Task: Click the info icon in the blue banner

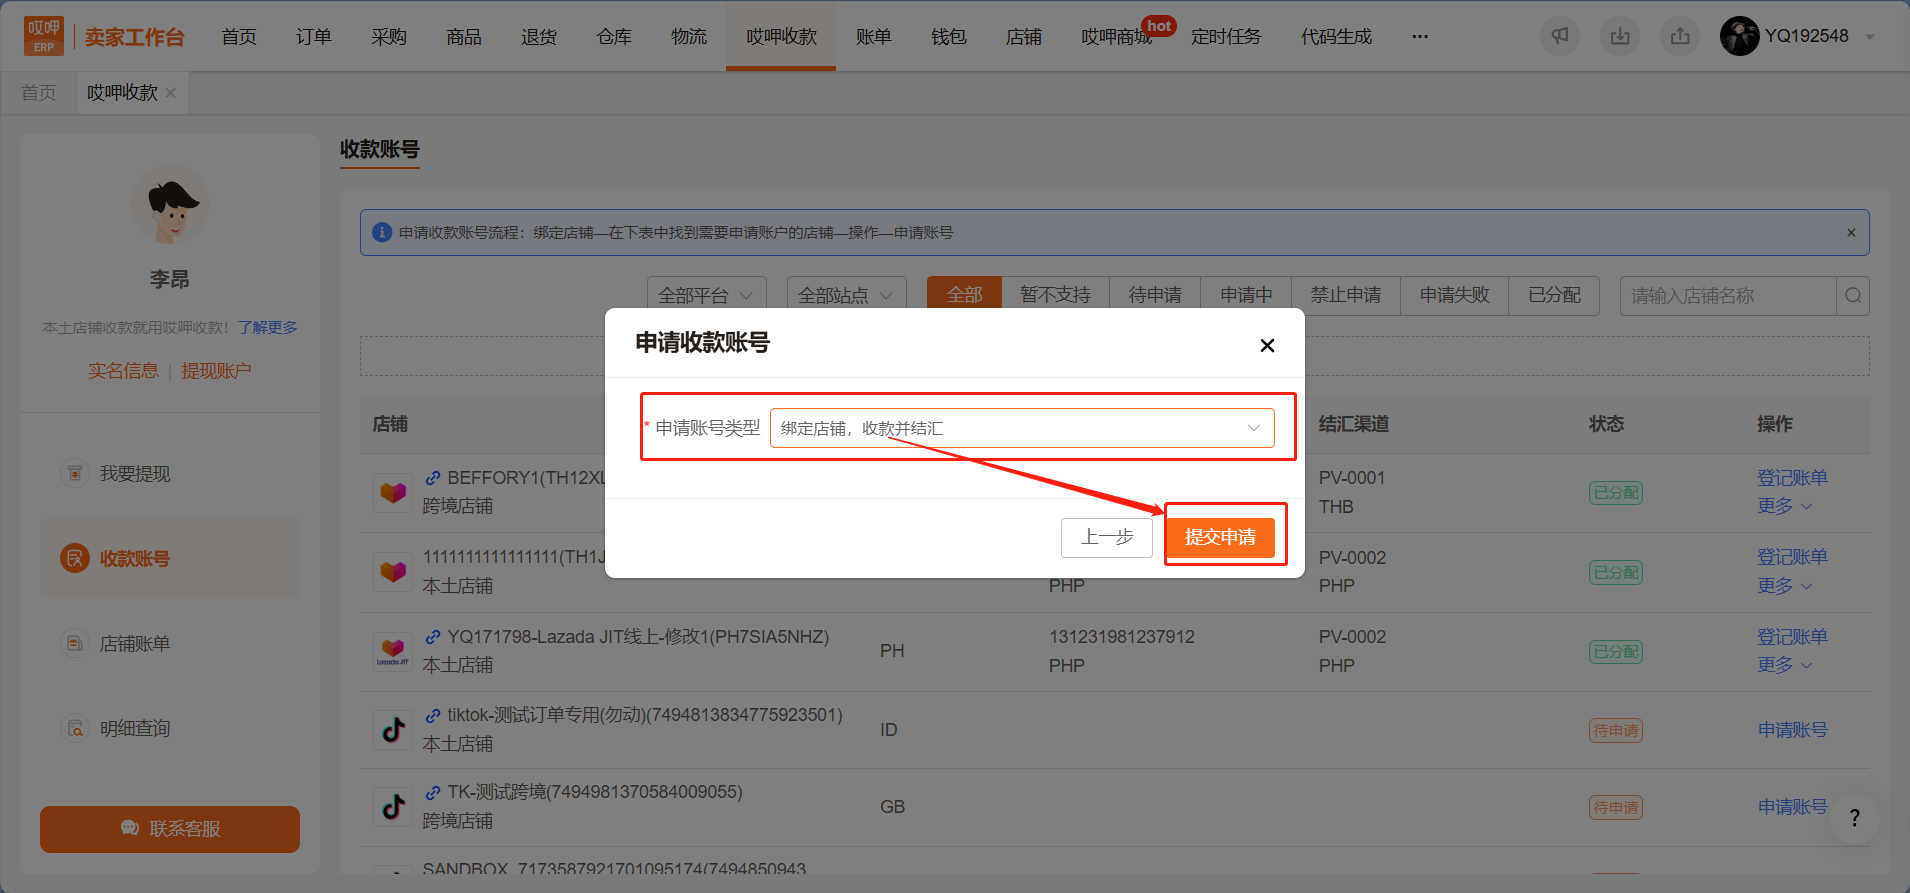Action: [382, 232]
